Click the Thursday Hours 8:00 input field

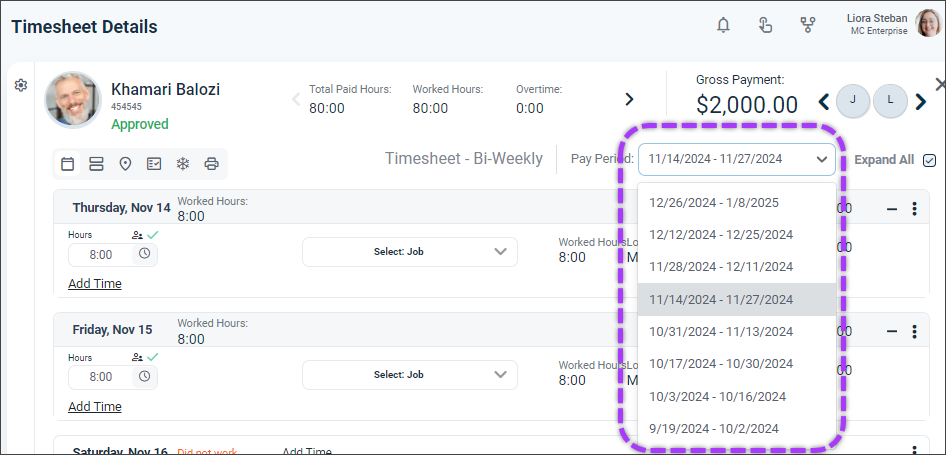pos(101,255)
